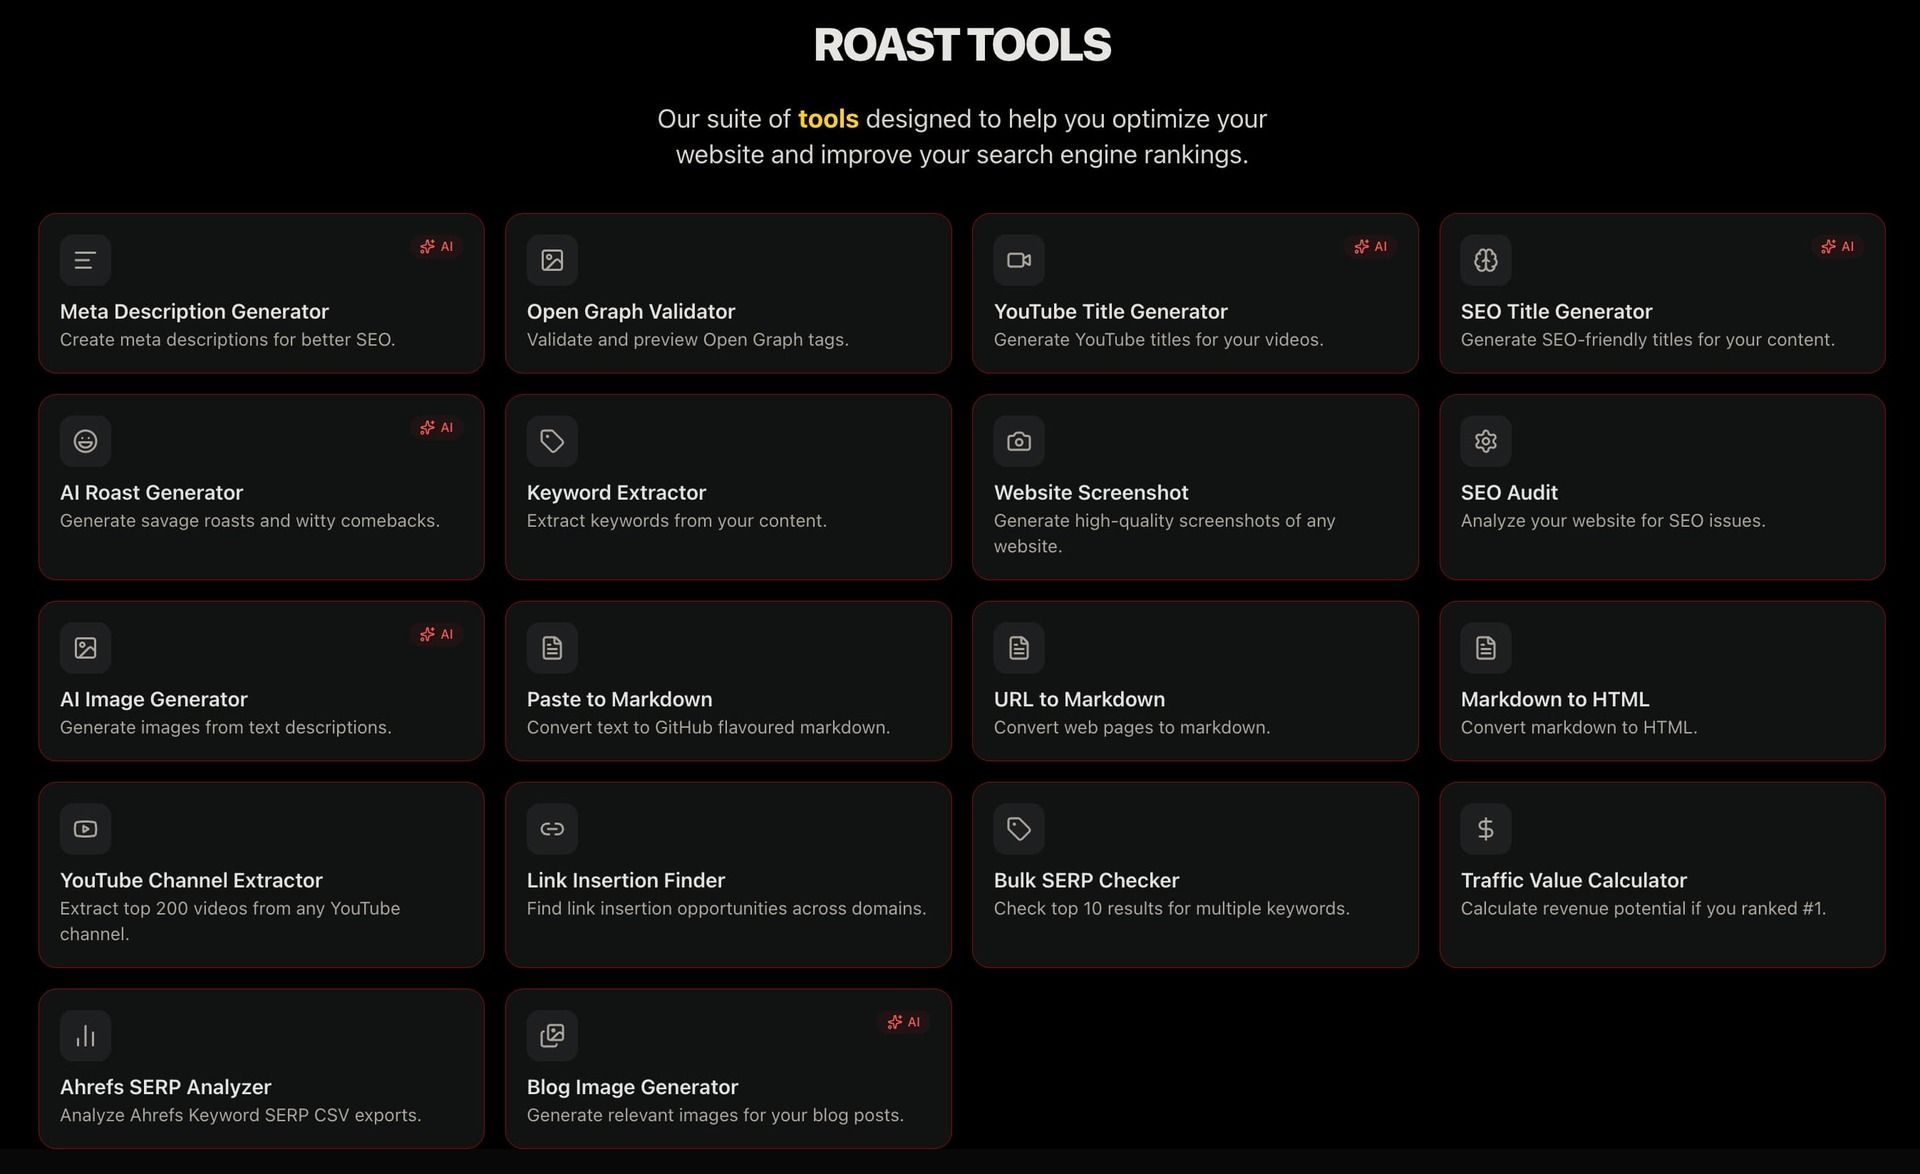Select the Paste to Markdown card
This screenshot has width=1920, height=1174.
727,681
